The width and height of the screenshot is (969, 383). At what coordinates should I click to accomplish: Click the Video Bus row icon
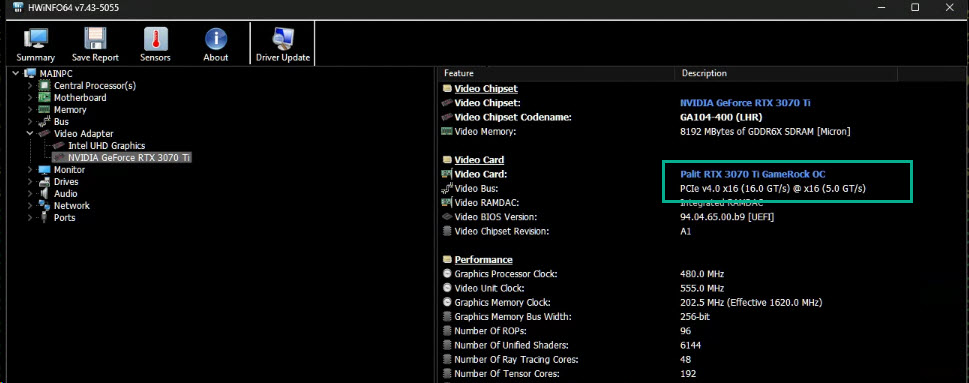coord(447,188)
